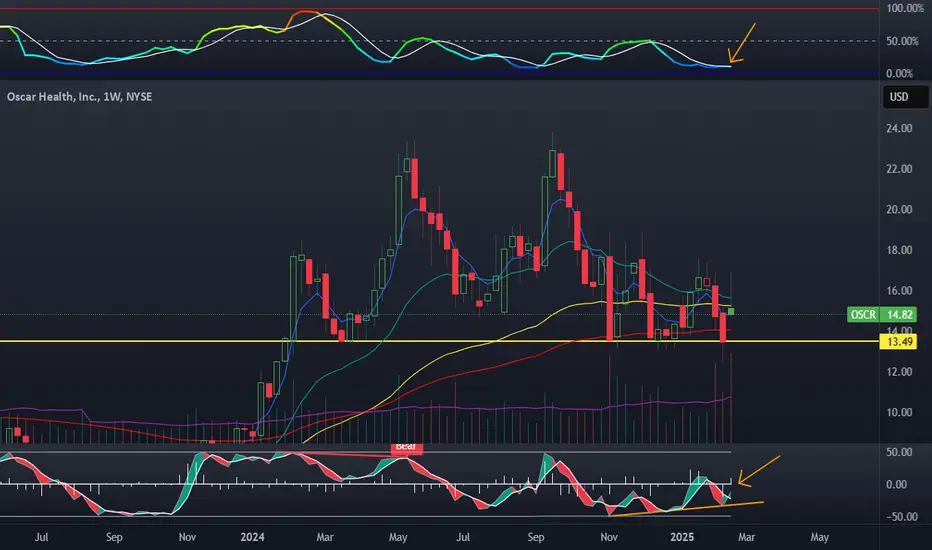This screenshot has width=932, height=550.
Task: Click the Nov label just before 2024
Action: 187,537
